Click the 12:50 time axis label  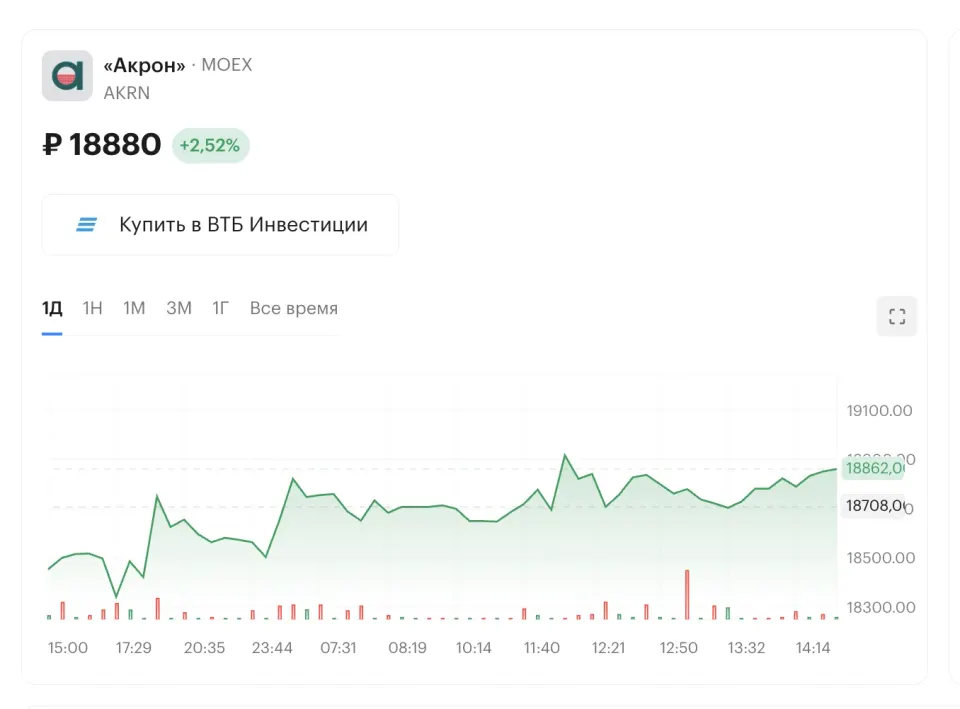678,648
